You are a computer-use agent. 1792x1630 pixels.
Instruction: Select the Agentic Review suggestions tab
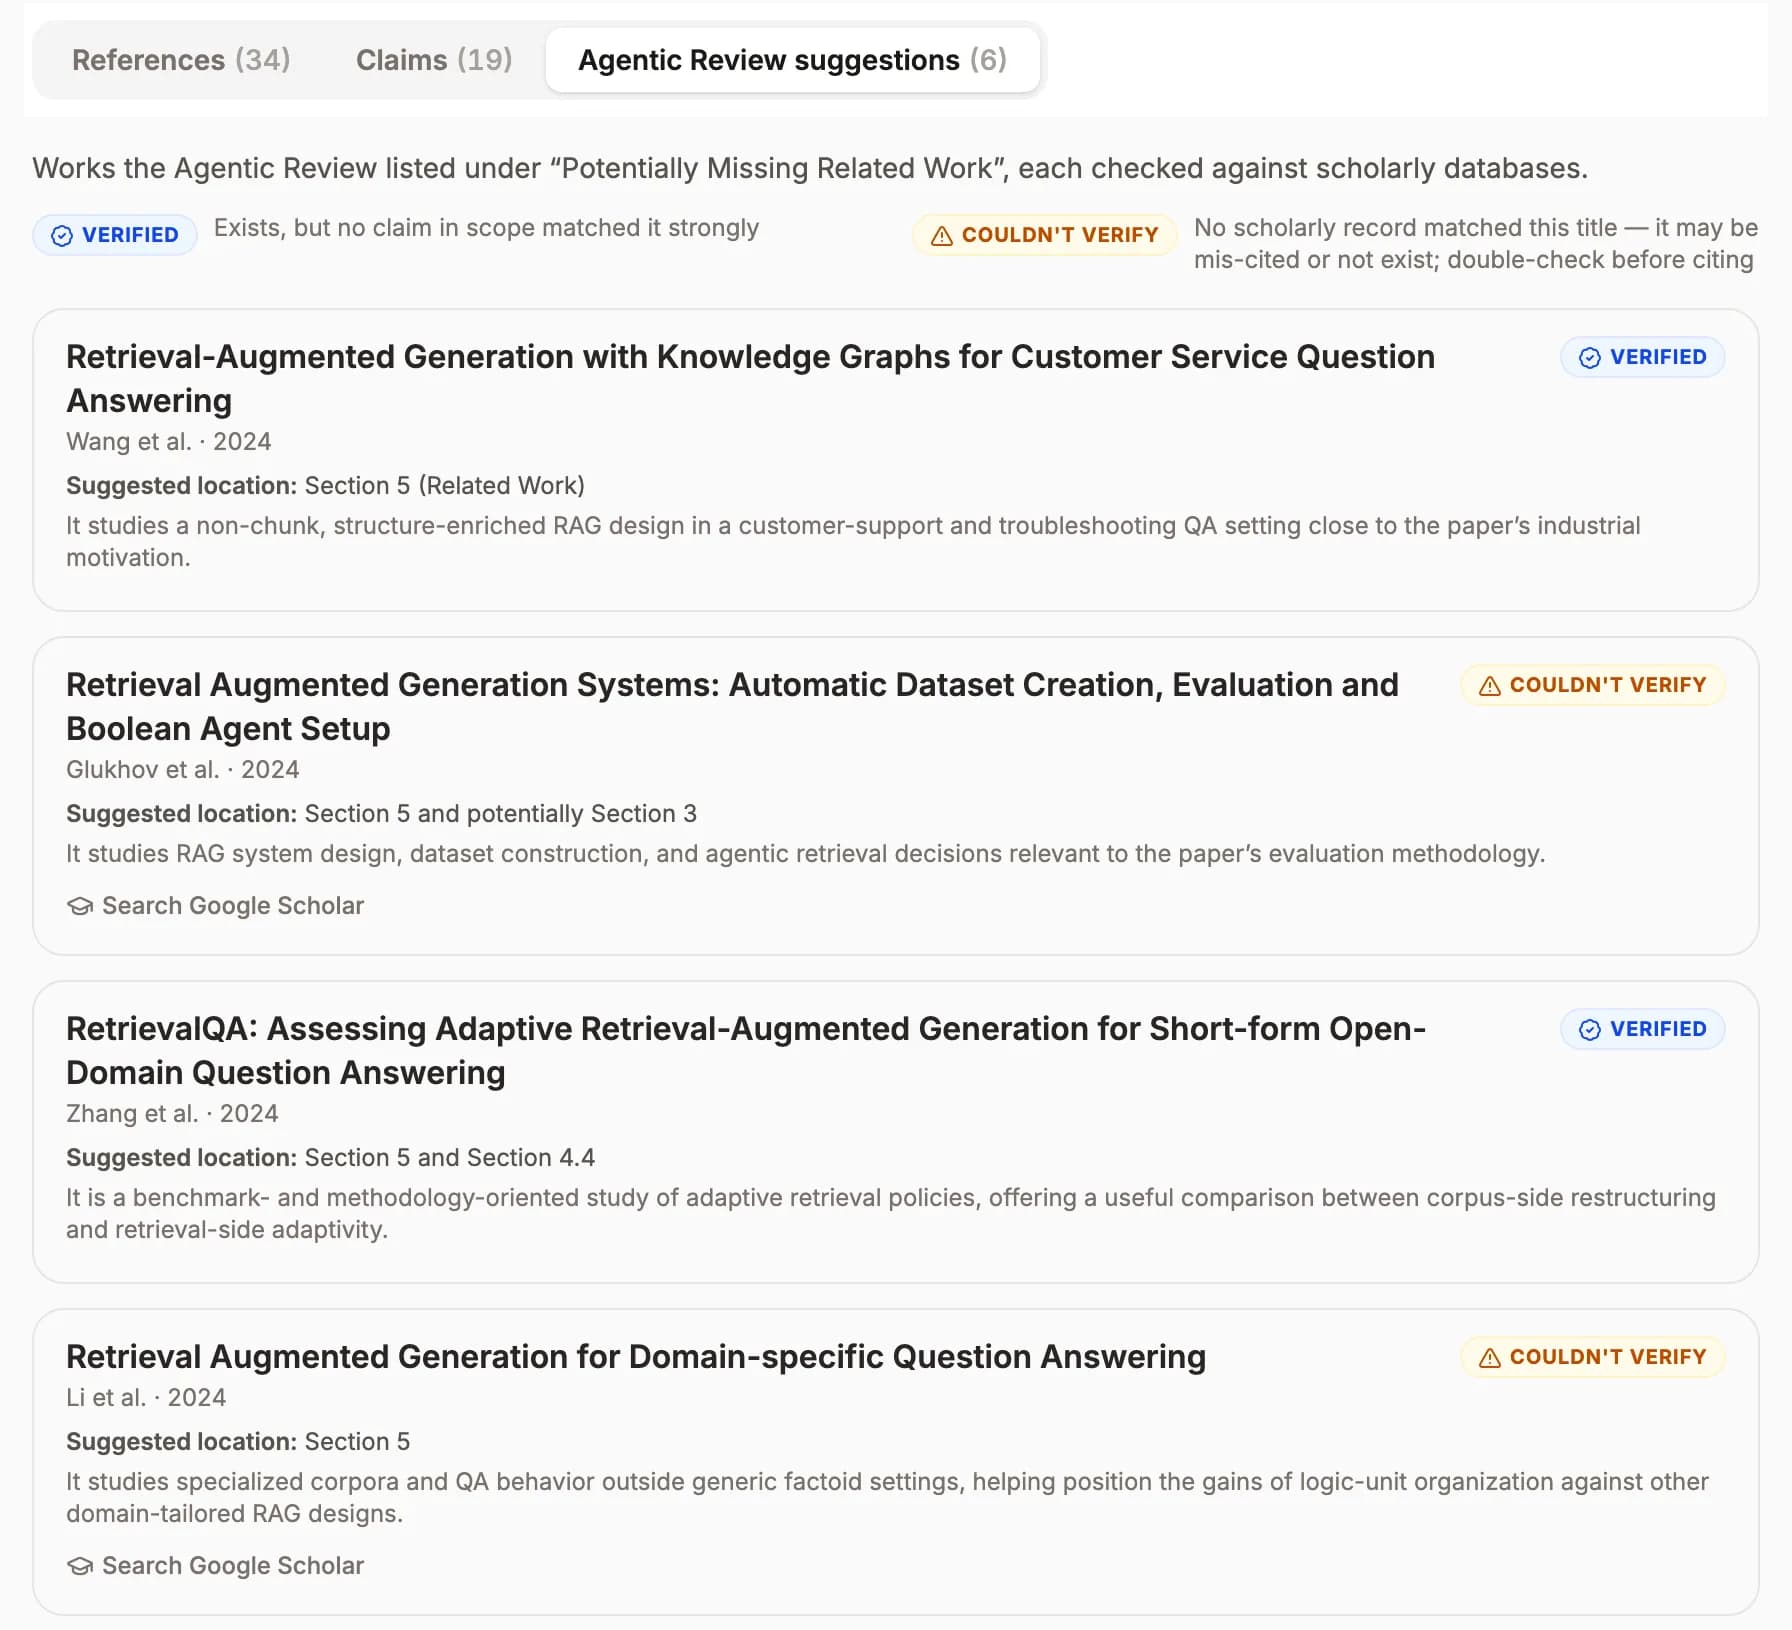(x=792, y=60)
